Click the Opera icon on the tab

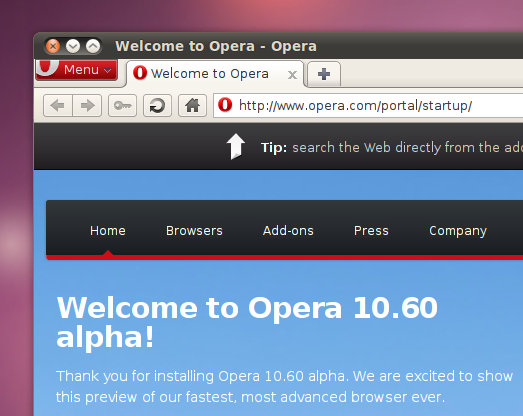(140, 73)
